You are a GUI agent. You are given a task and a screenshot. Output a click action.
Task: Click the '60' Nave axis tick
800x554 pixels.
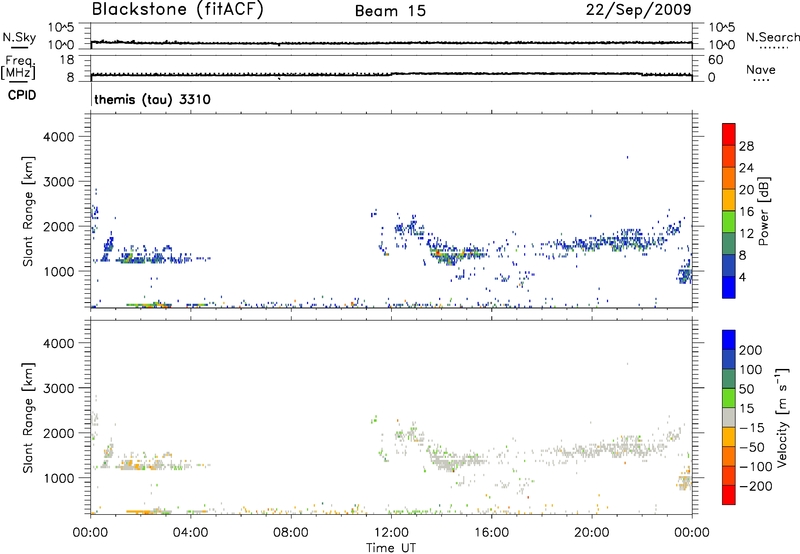(715, 60)
